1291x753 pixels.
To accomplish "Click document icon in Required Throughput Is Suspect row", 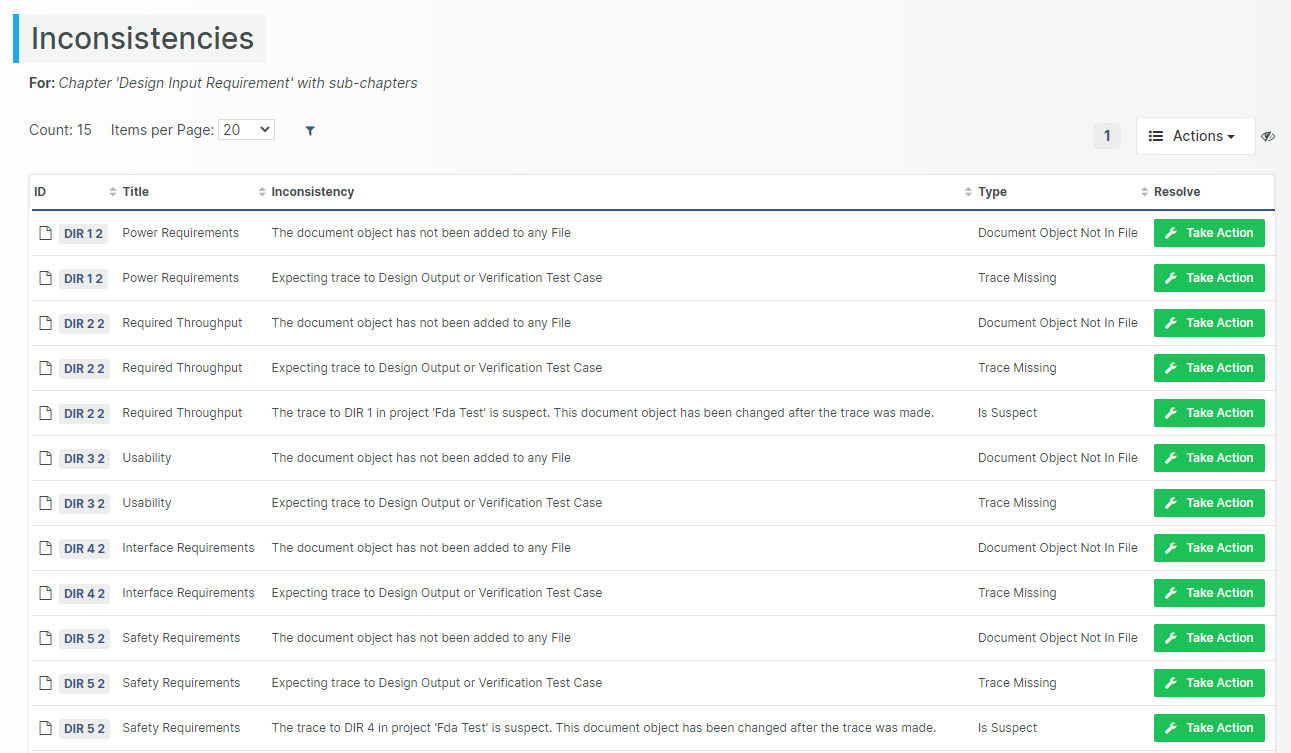I will point(45,413).
